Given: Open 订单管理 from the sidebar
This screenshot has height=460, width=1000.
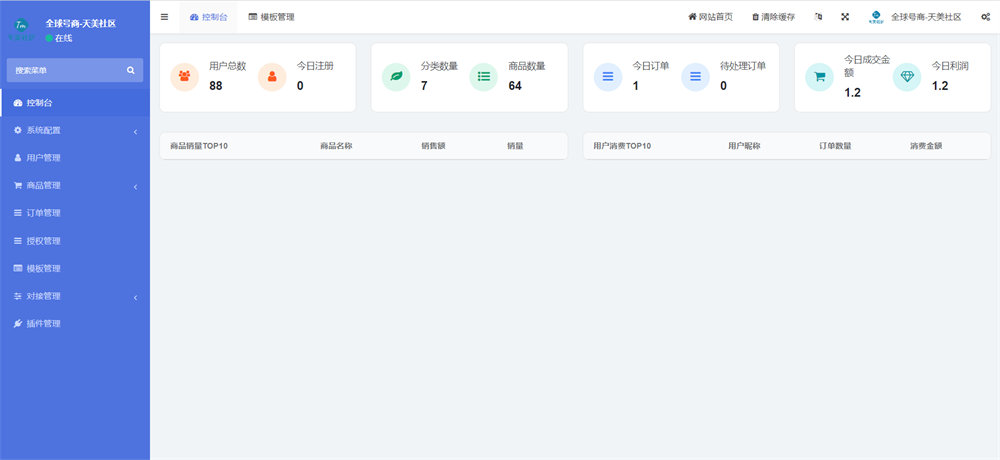Looking at the screenshot, I should pyautogui.click(x=43, y=213).
